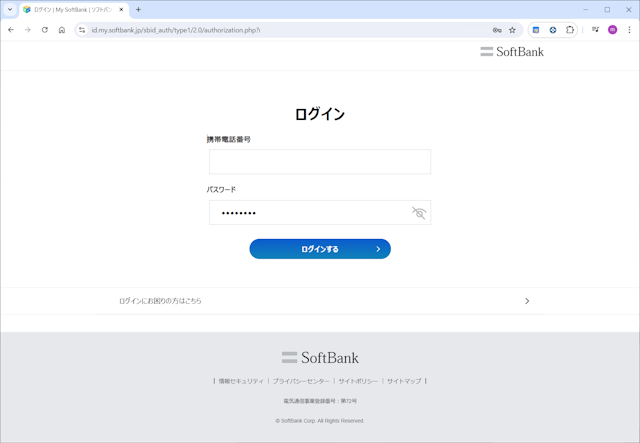Focus the 携帯電話番号 input field
Viewport: 640px width, 443px height.
coord(320,162)
